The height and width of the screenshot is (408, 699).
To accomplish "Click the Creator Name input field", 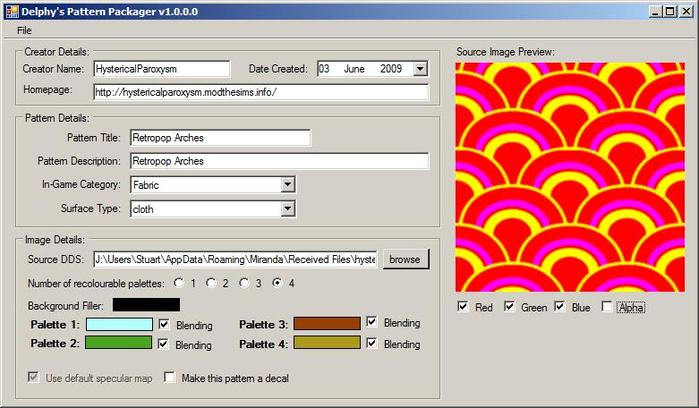I will (162, 69).
